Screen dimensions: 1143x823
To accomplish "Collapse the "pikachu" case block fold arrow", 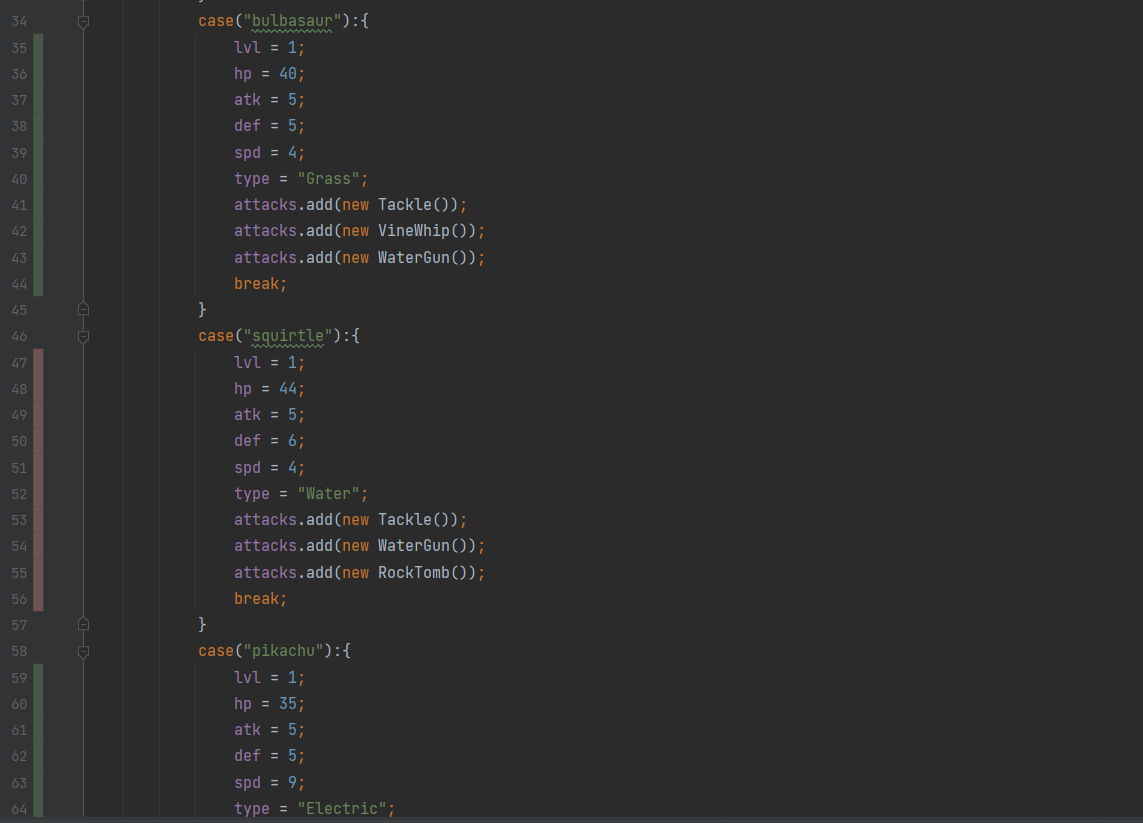I will pyautogui.click(x=84, y=650).
